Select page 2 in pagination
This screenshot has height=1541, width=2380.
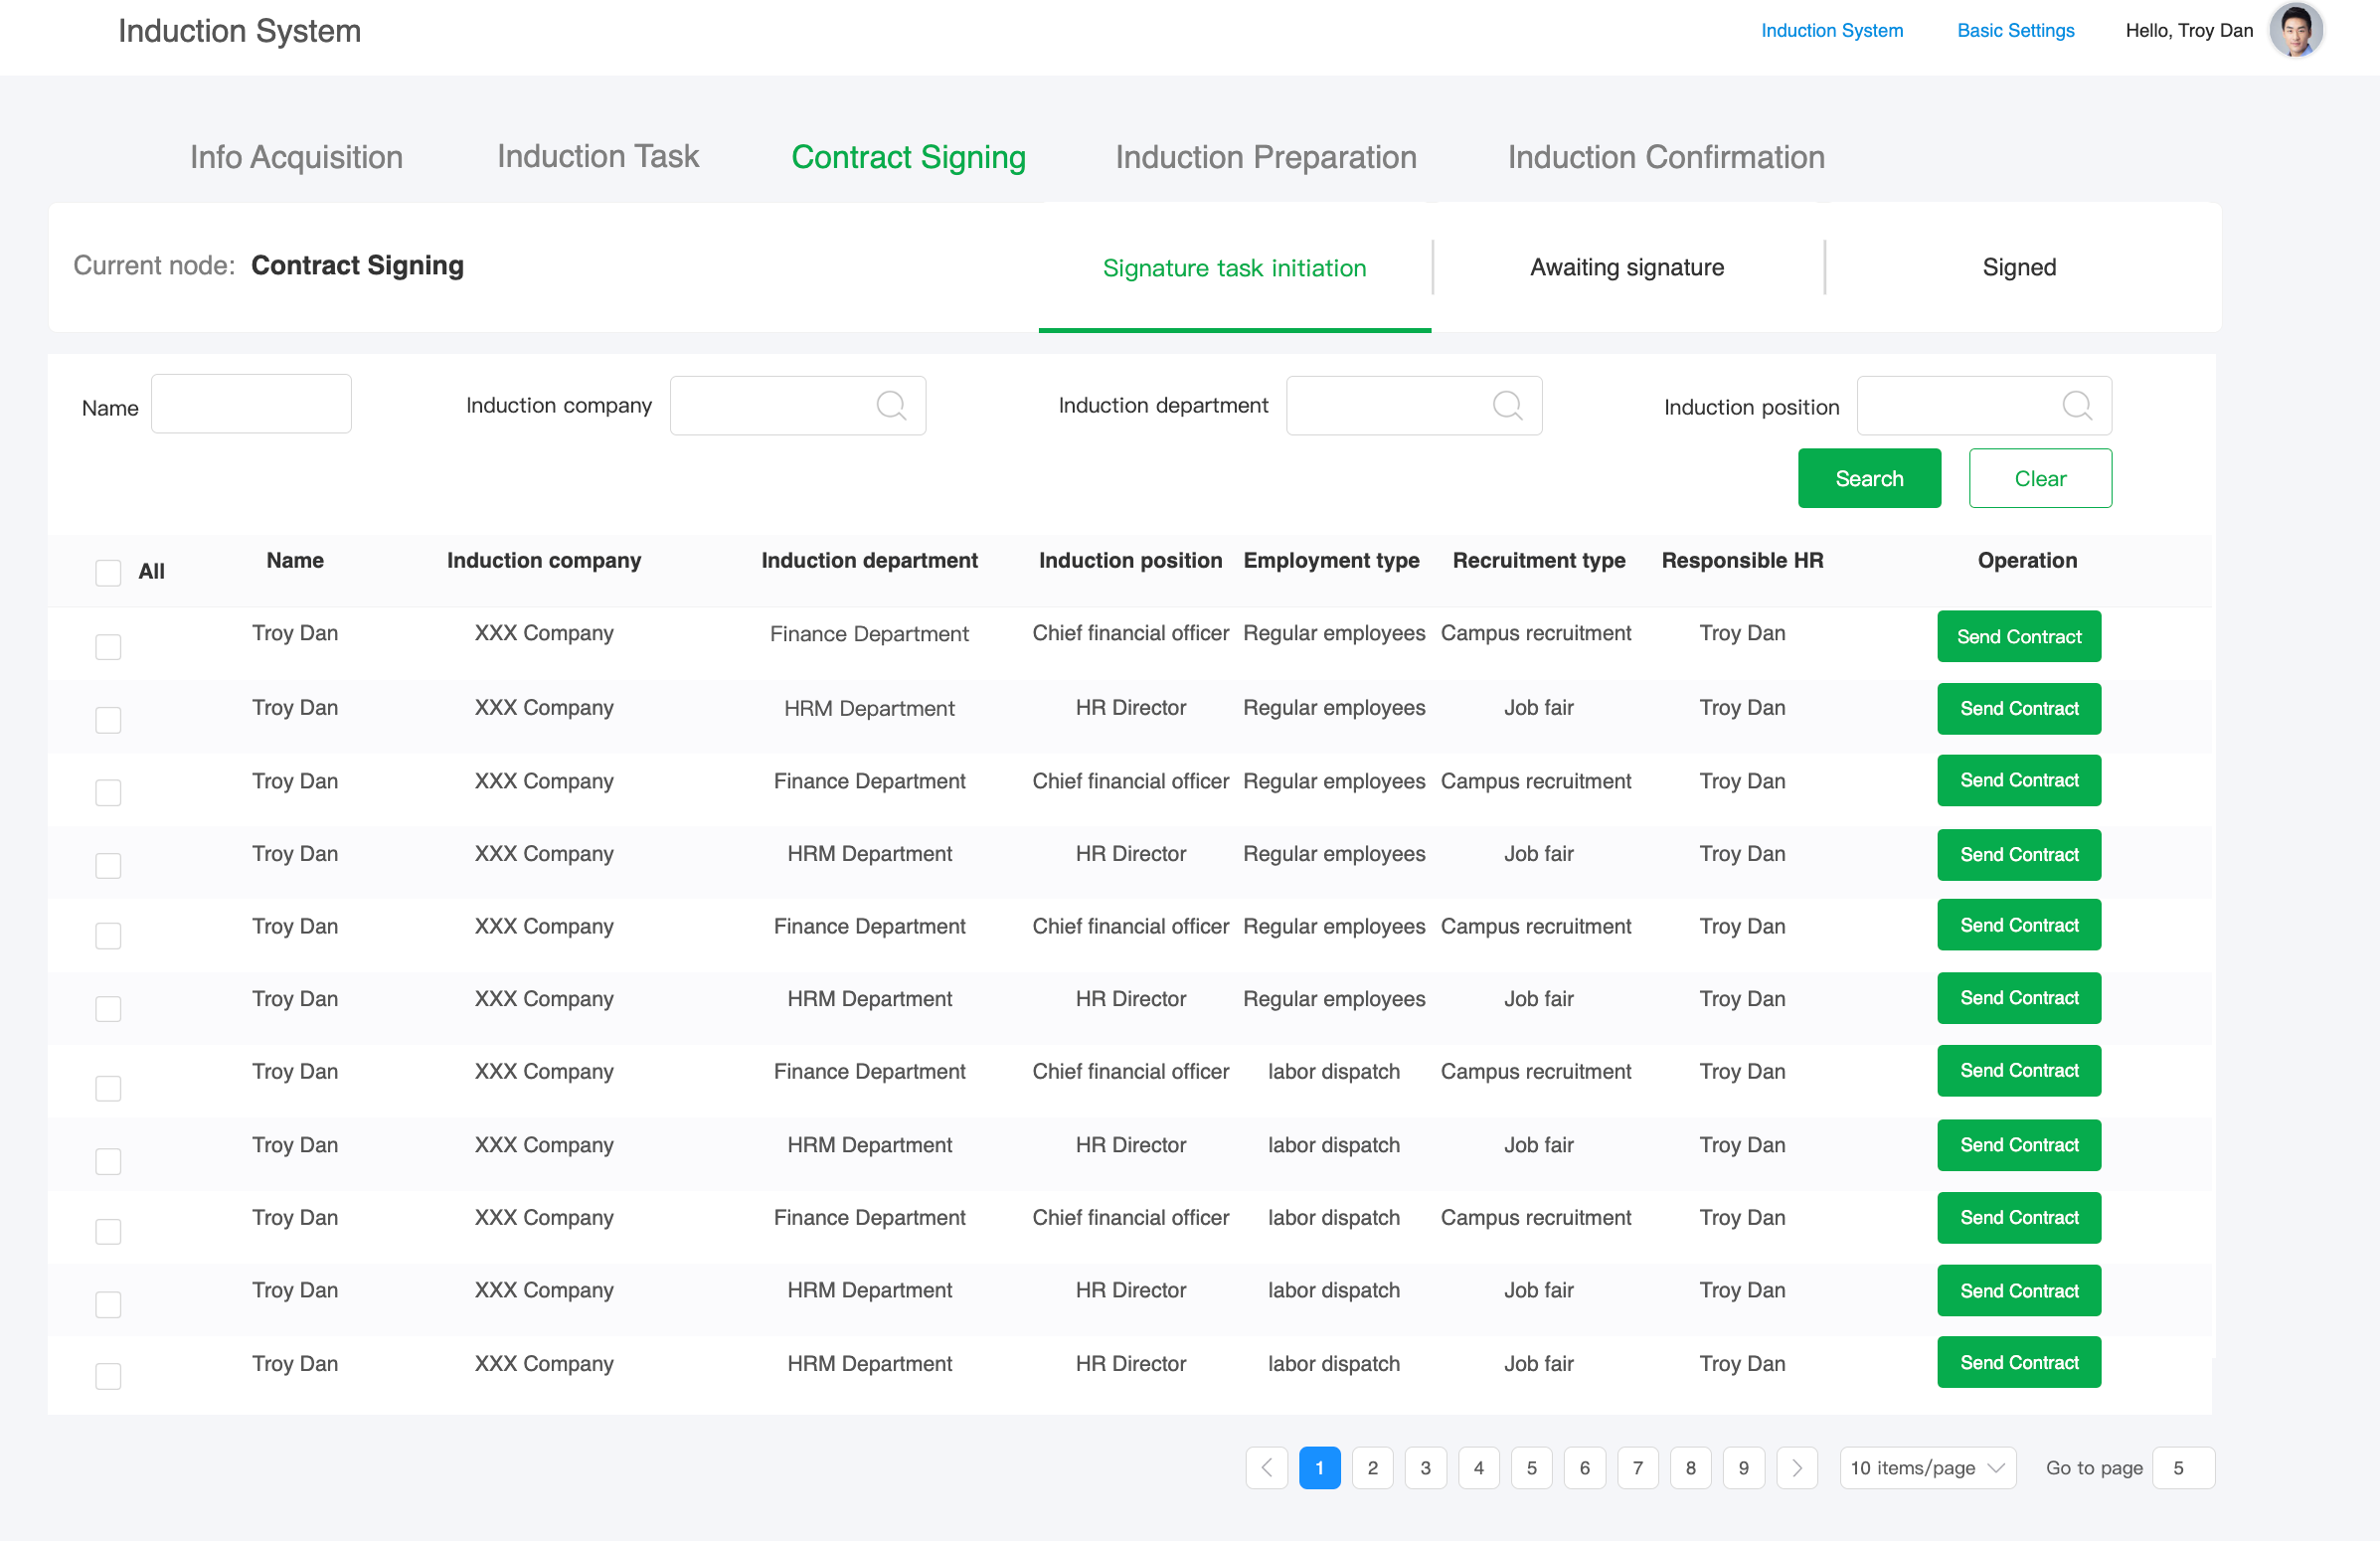pyautogui.click(x=1372, y=1467)
